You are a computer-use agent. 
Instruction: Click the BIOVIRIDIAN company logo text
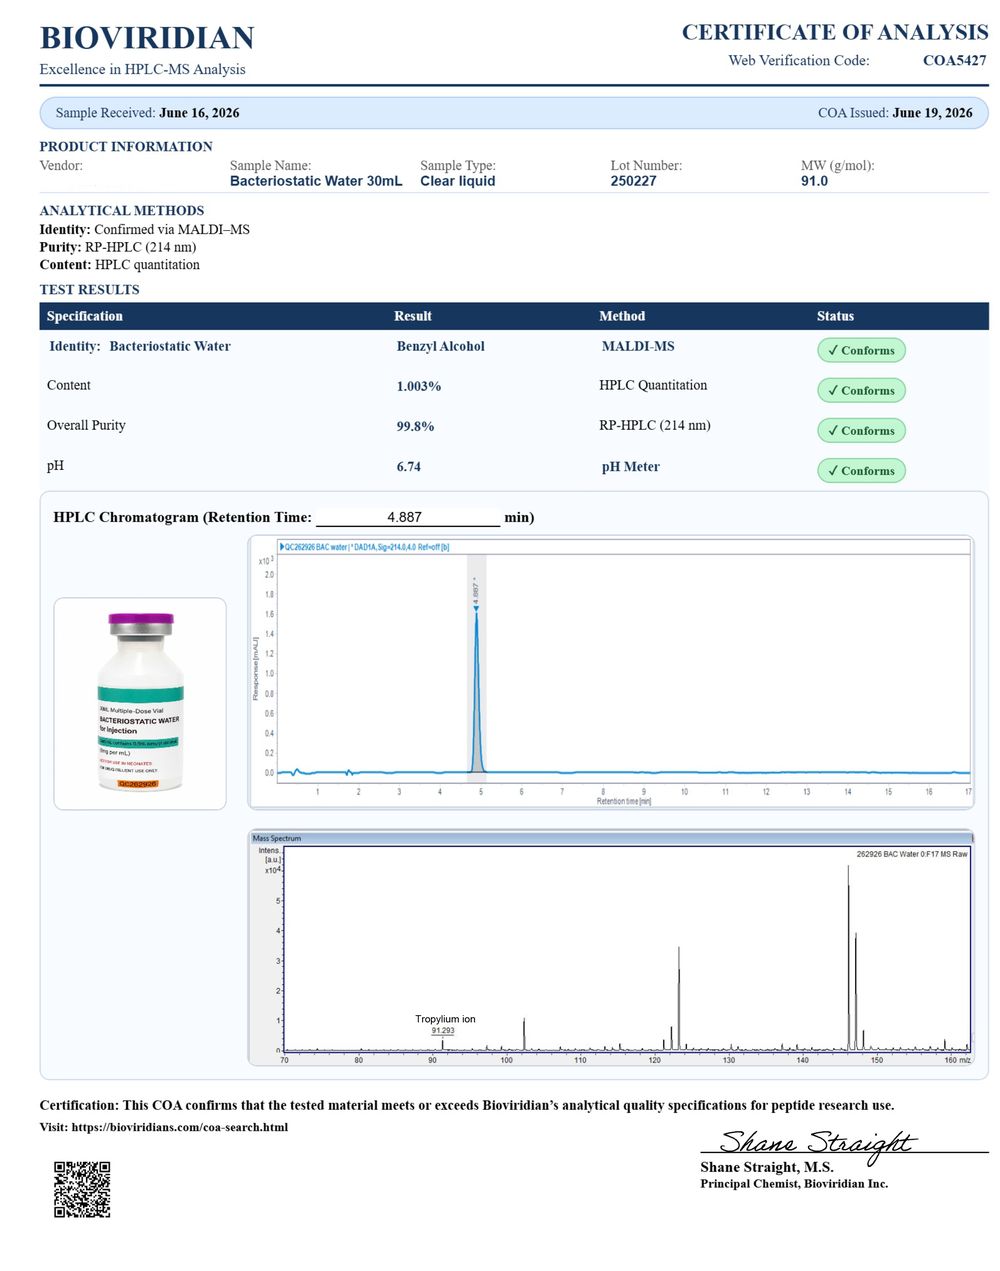(x=147, y=38)
